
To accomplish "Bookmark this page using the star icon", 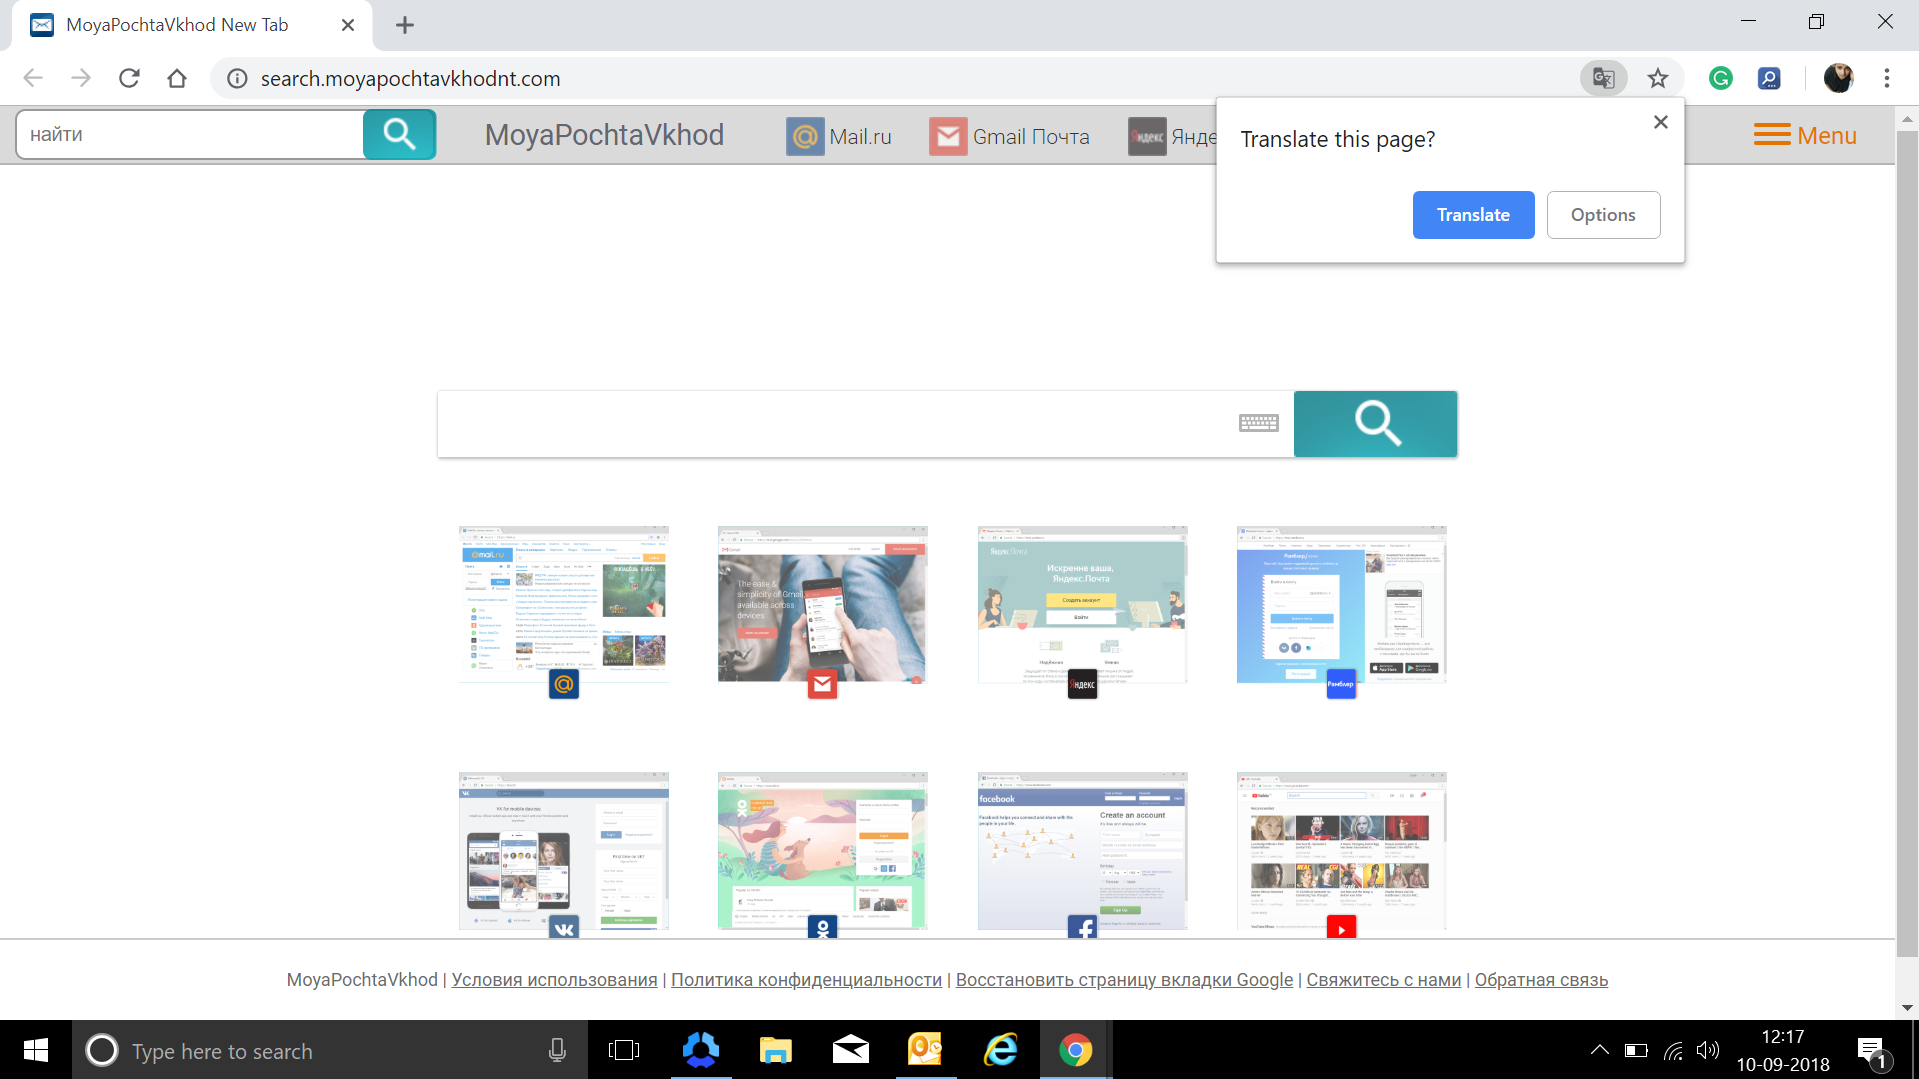I will tap(1658, 78).
